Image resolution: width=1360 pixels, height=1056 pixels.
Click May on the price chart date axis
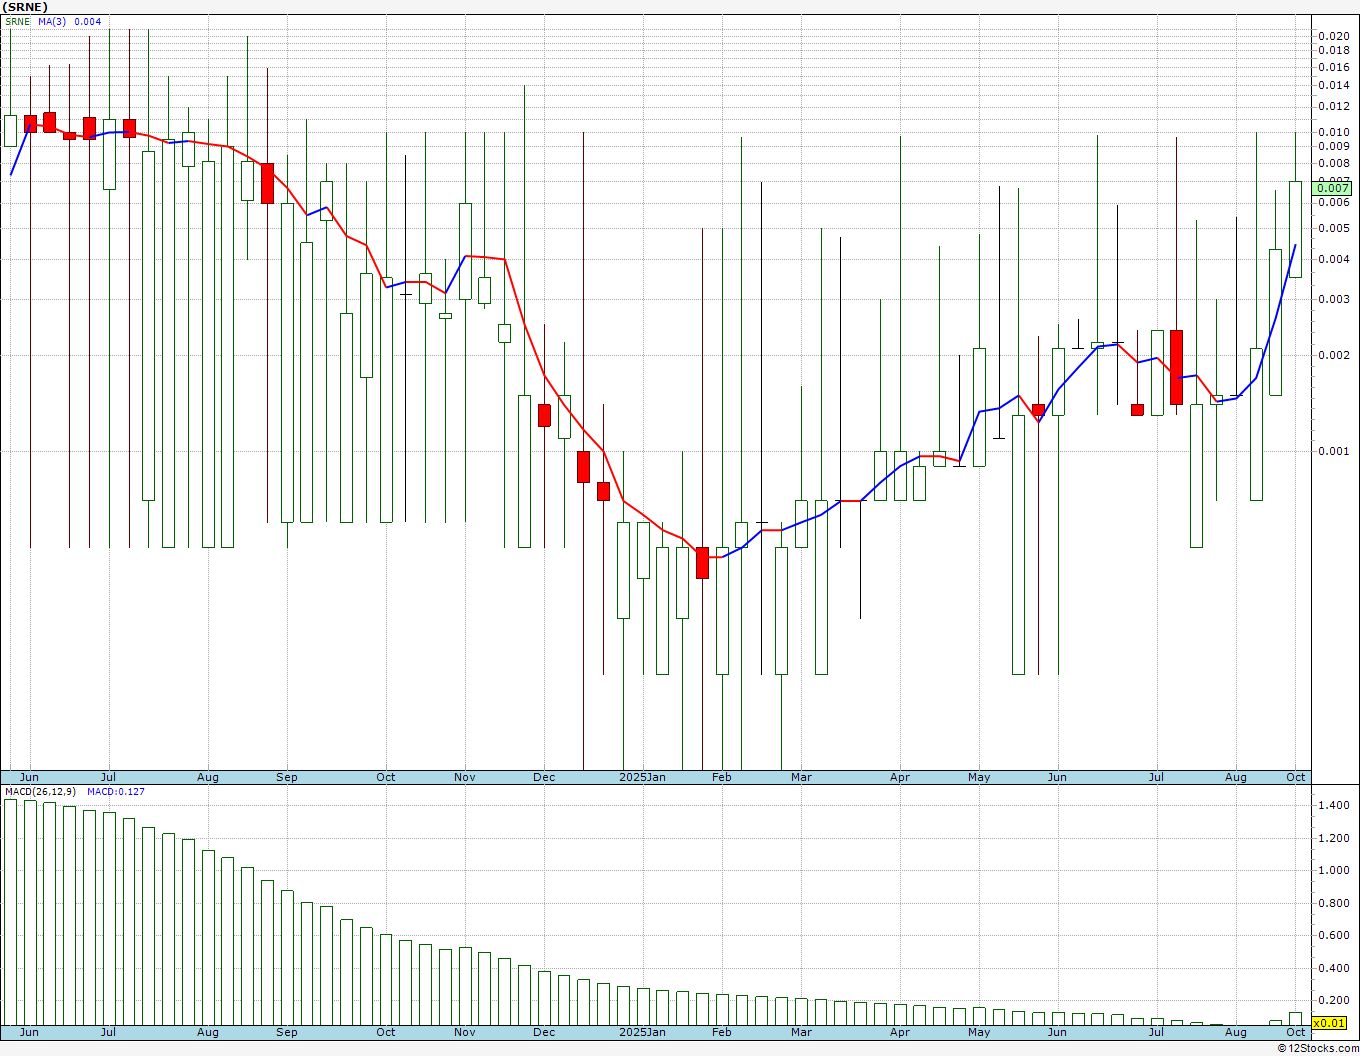(x=979, y=777)
